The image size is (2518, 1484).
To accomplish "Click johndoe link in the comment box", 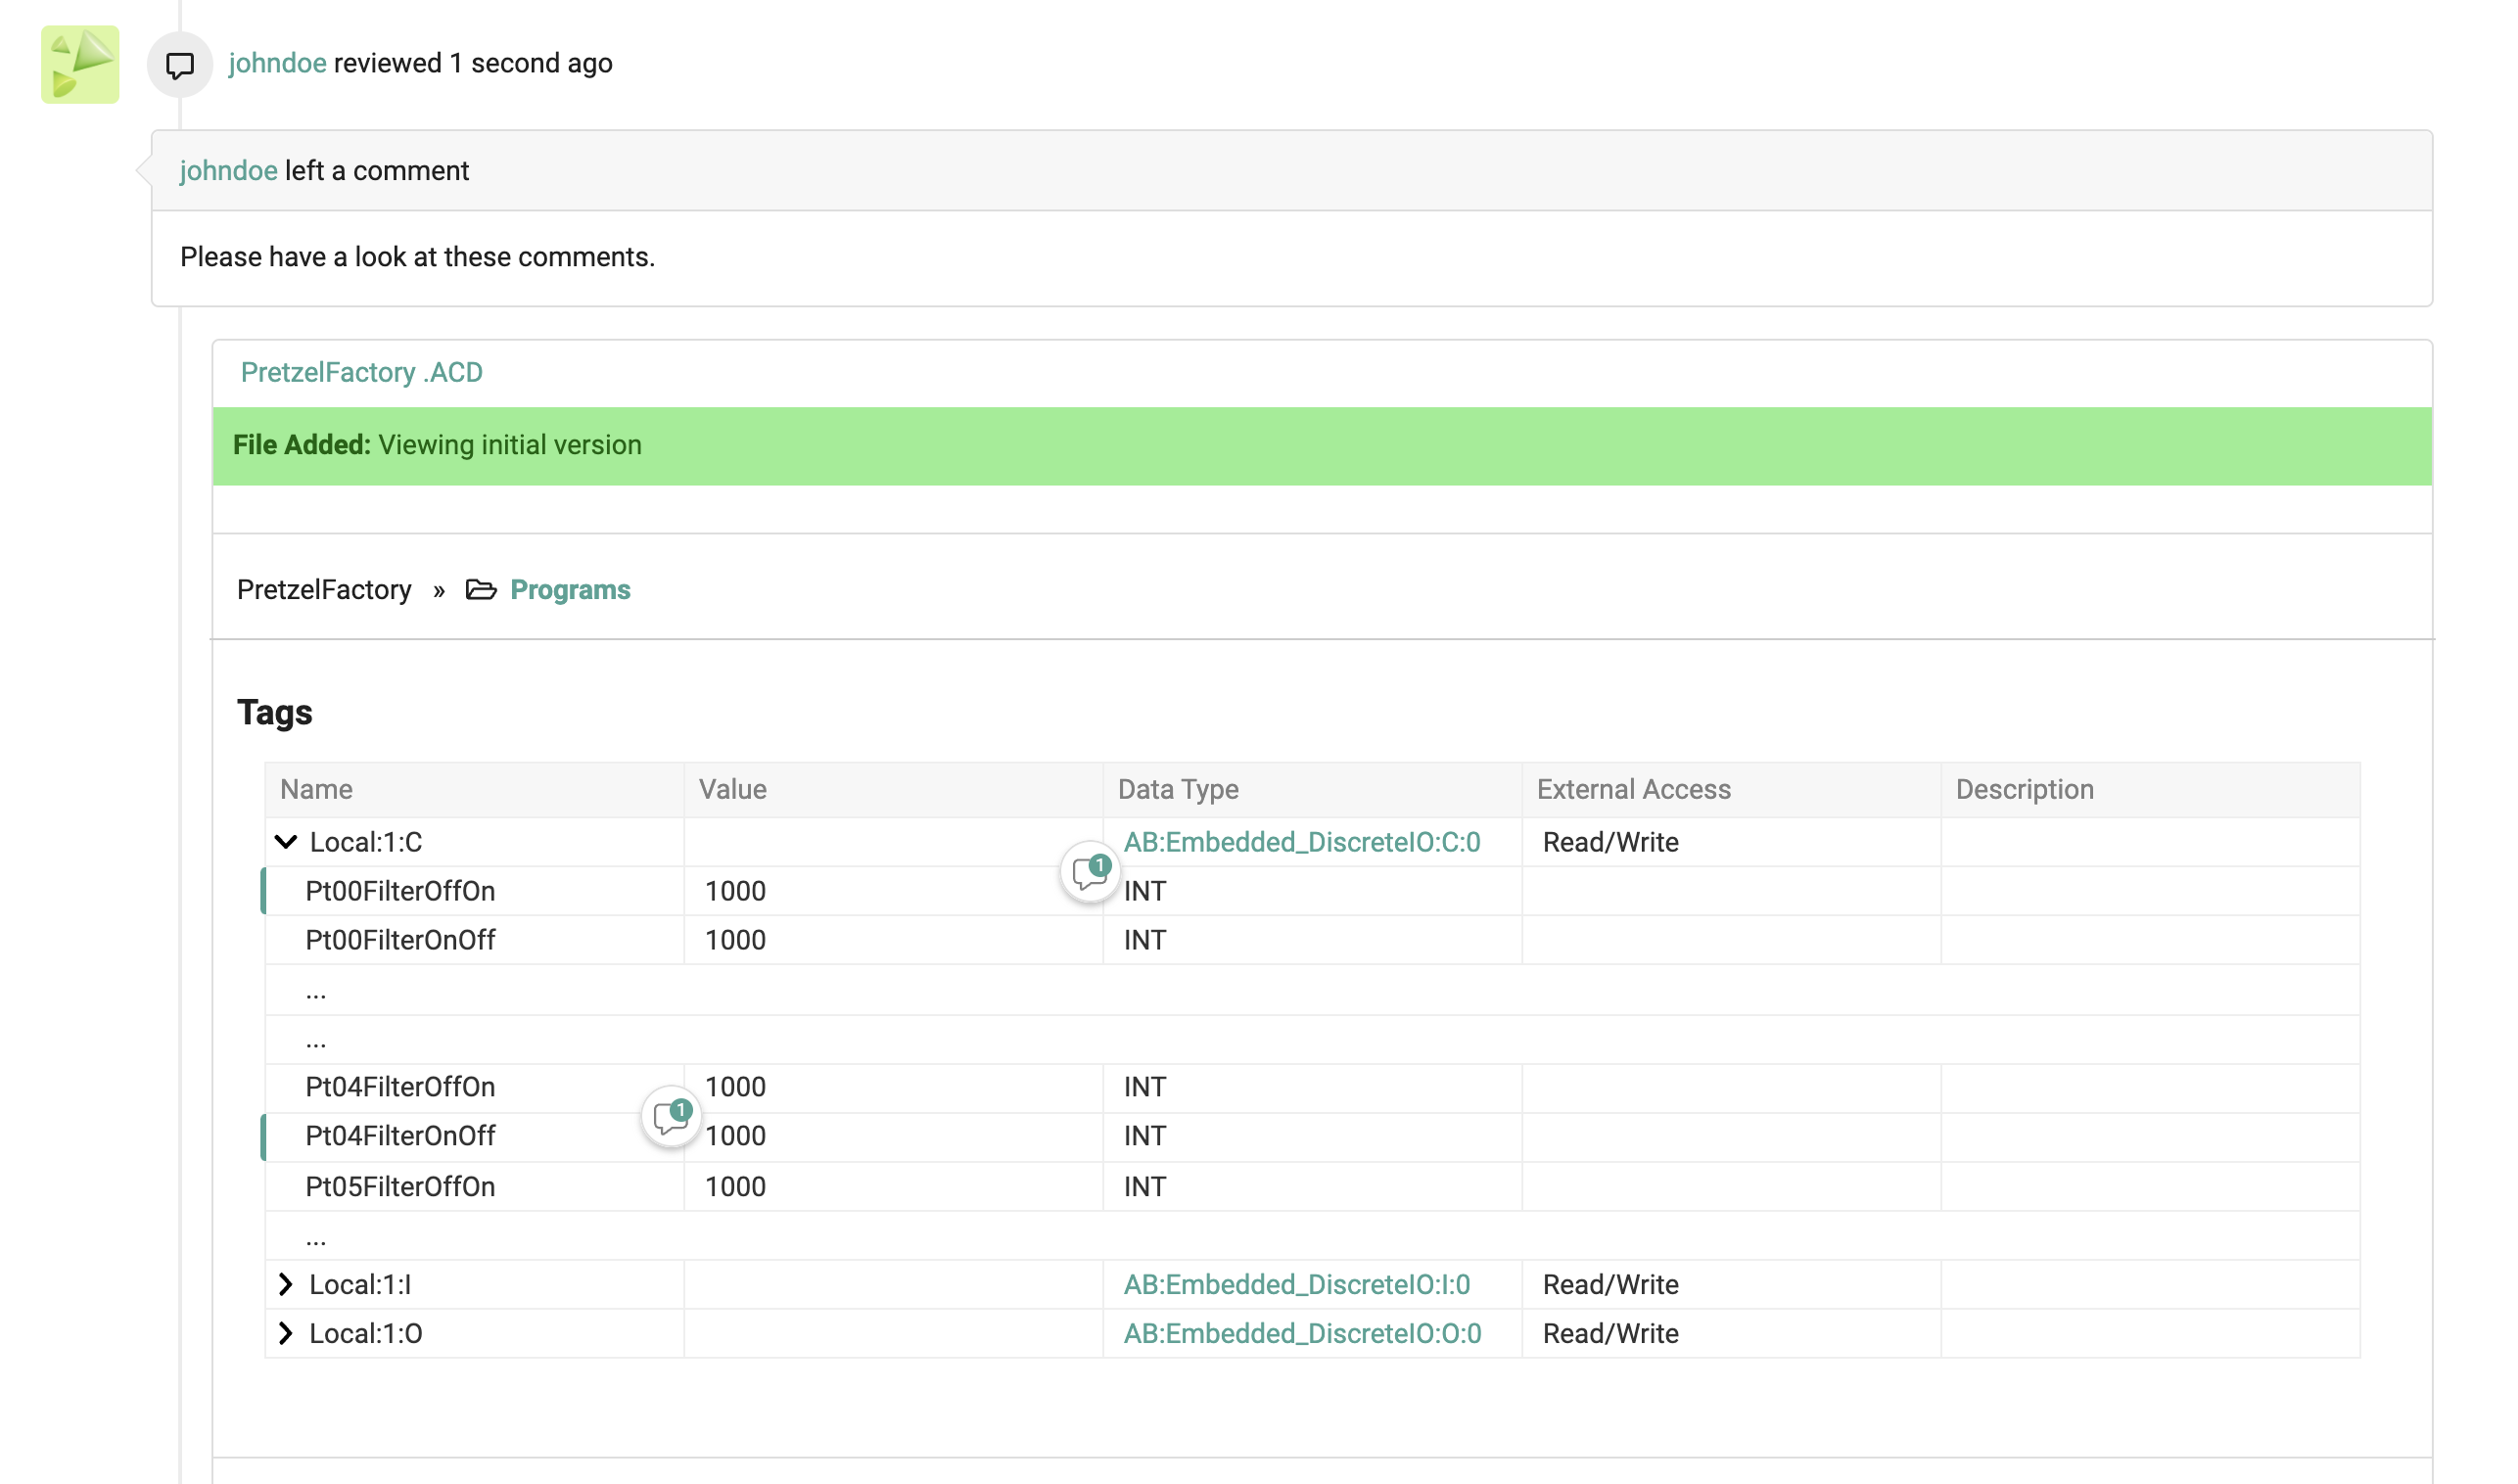I will point(228,171).
